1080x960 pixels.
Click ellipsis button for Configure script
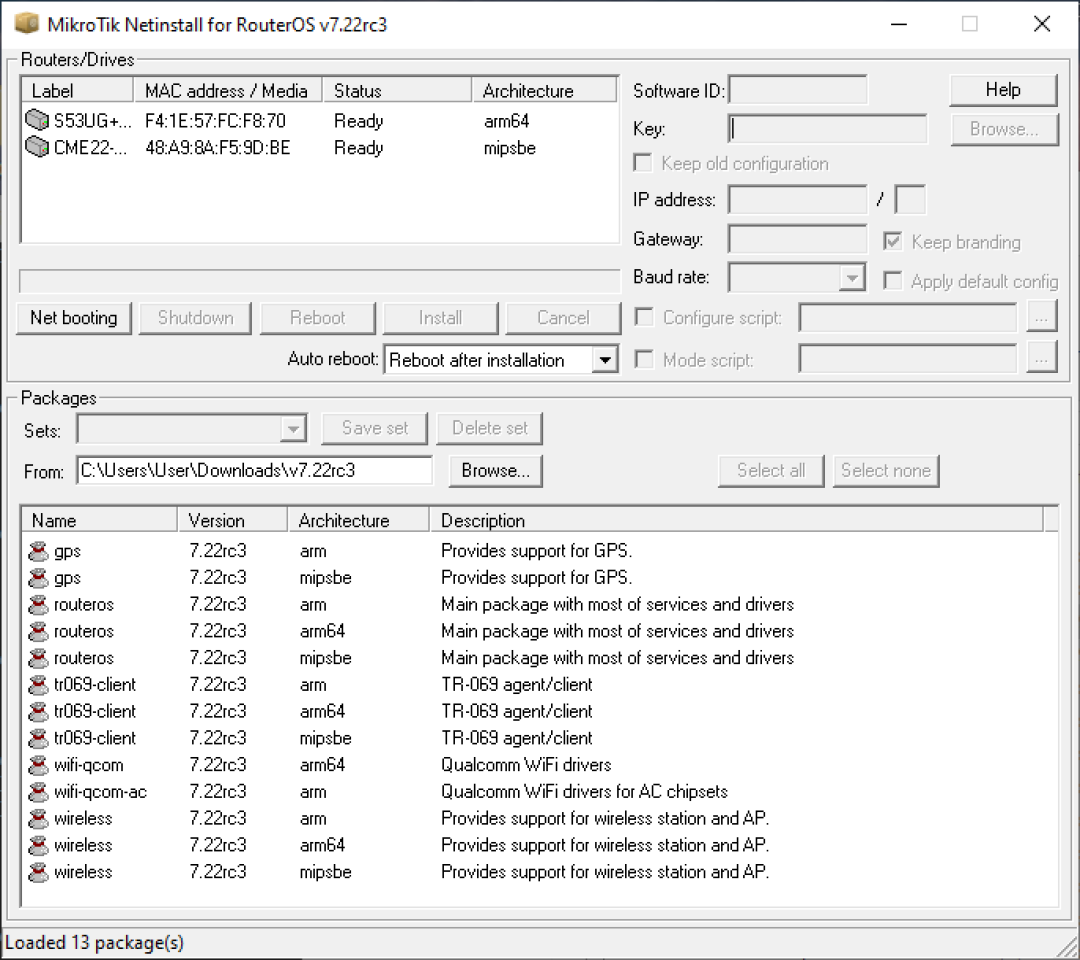1041,317
